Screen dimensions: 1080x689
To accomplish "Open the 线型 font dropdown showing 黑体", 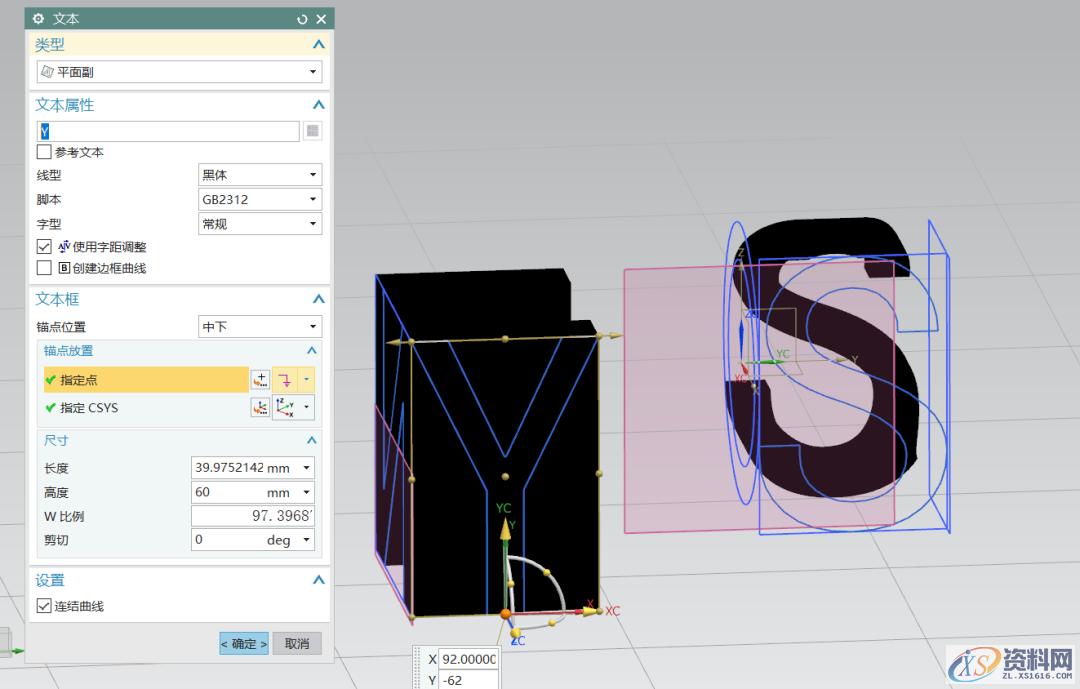I will [x=260, y=175].
